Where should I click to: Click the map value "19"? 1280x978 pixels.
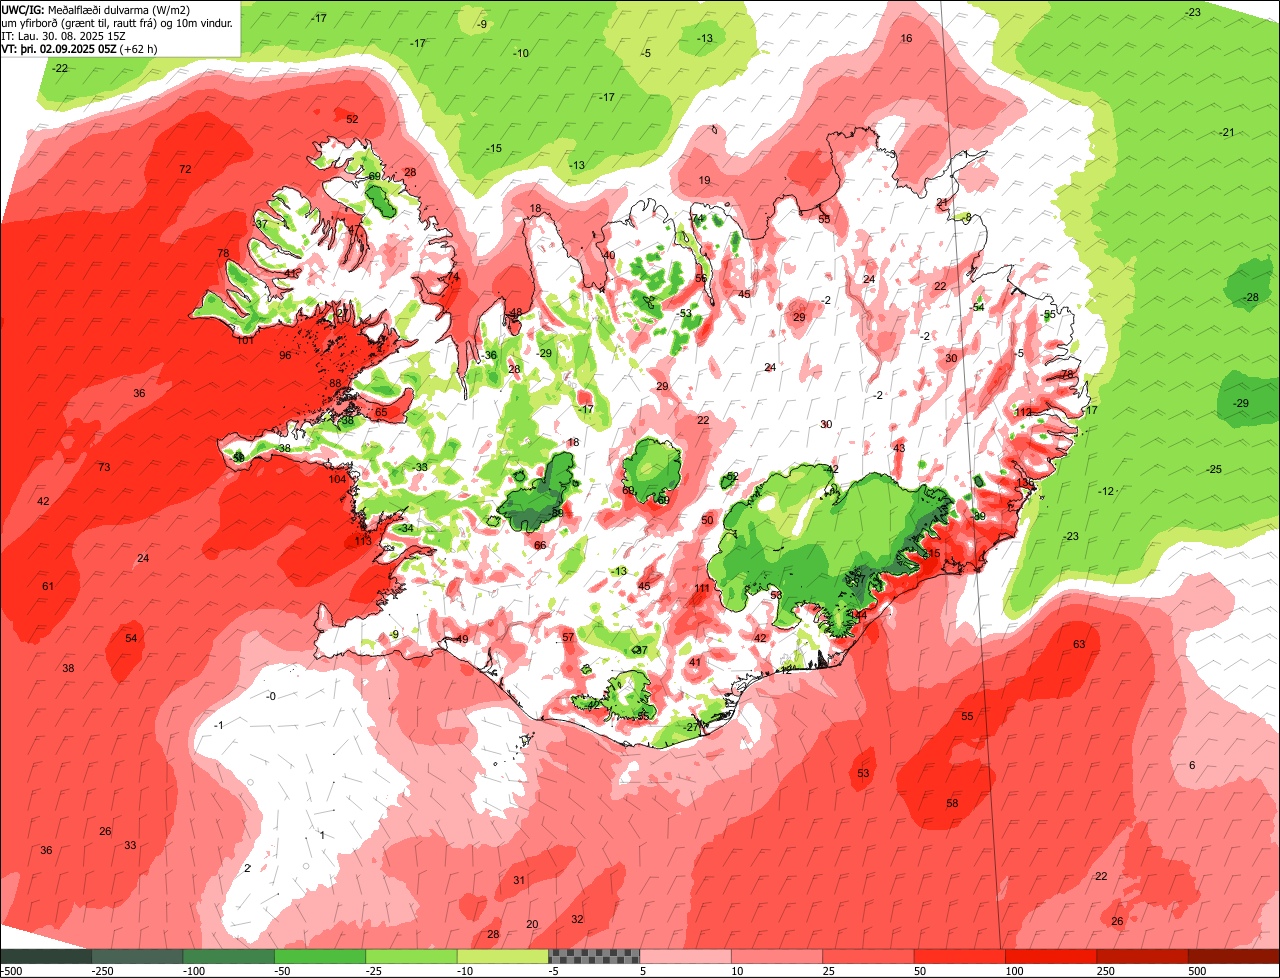[x=704, y=180]
